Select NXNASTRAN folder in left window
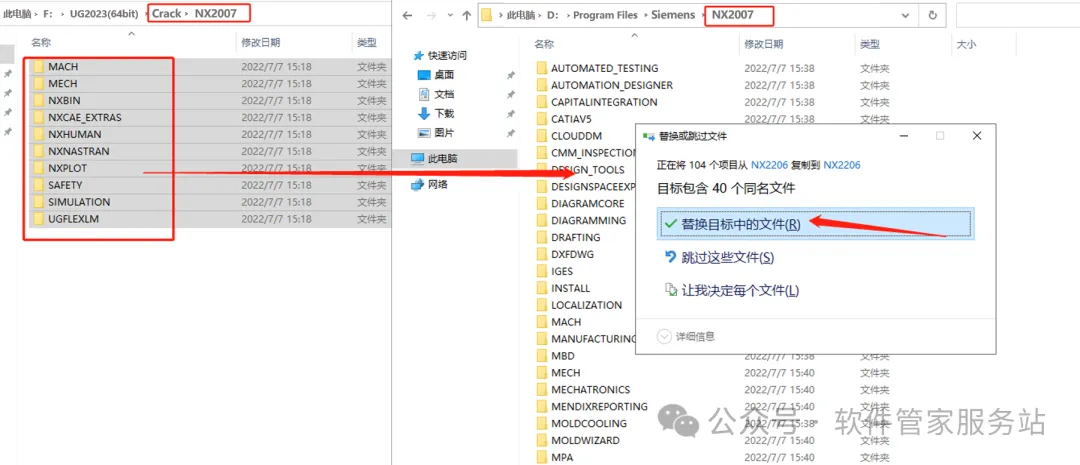Image resolution: width=1080 pixels, height=465 pixels. pos(79,151)
